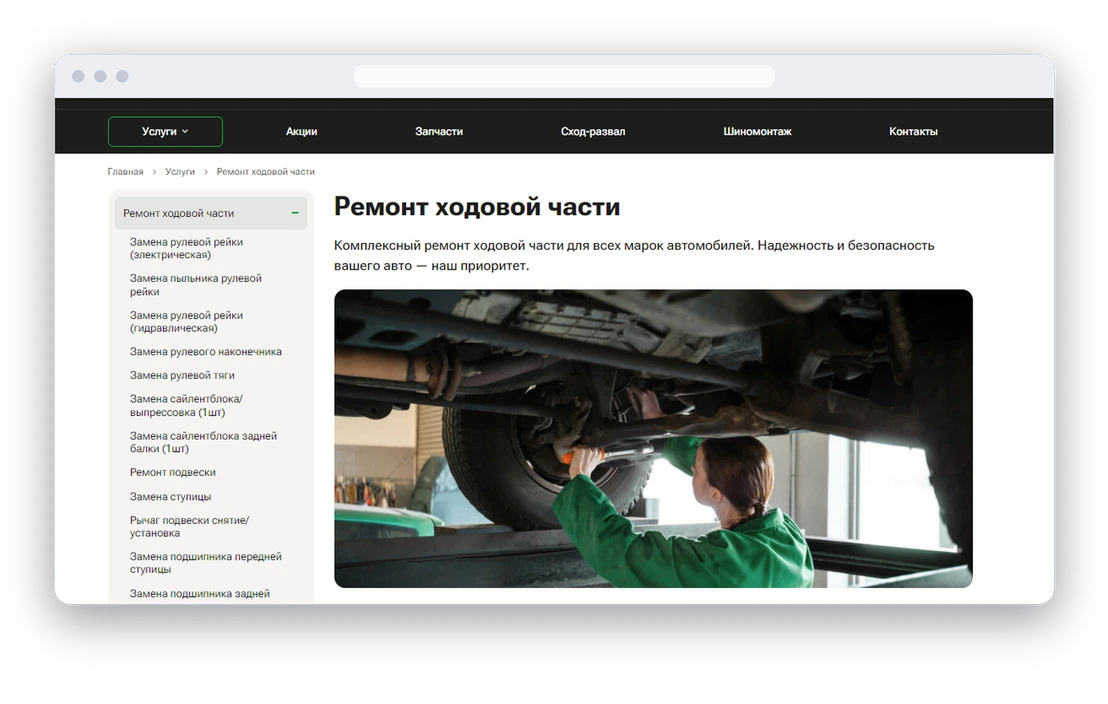Click the browser address bar
The width and height of the screenshot is (1108, 704).
click(x=564, y=76)
